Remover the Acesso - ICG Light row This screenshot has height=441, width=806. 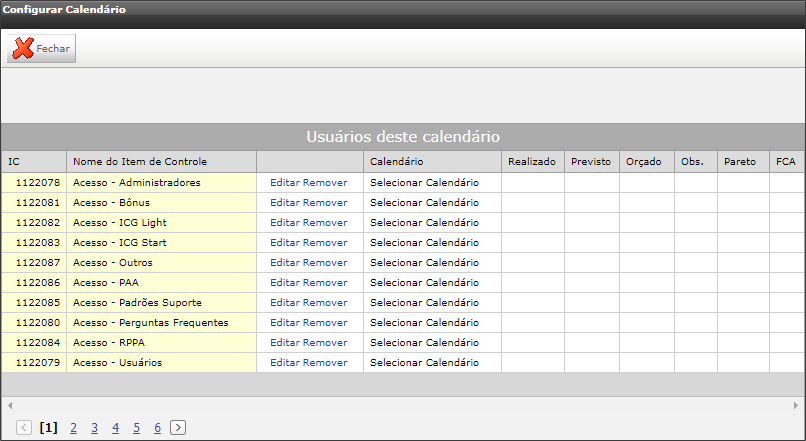[x=325, y=223]
